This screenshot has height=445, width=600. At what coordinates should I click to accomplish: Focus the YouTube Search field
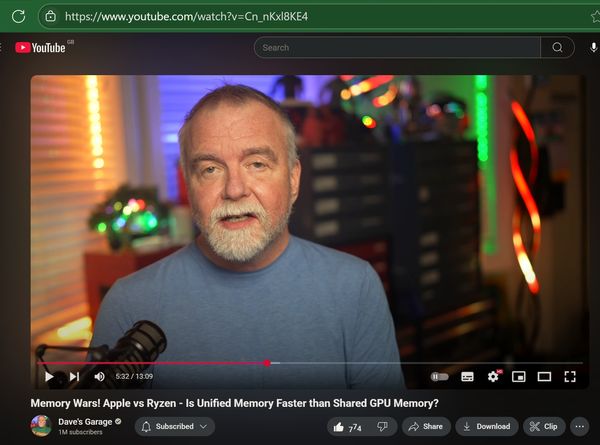click(x=397, y=47)
